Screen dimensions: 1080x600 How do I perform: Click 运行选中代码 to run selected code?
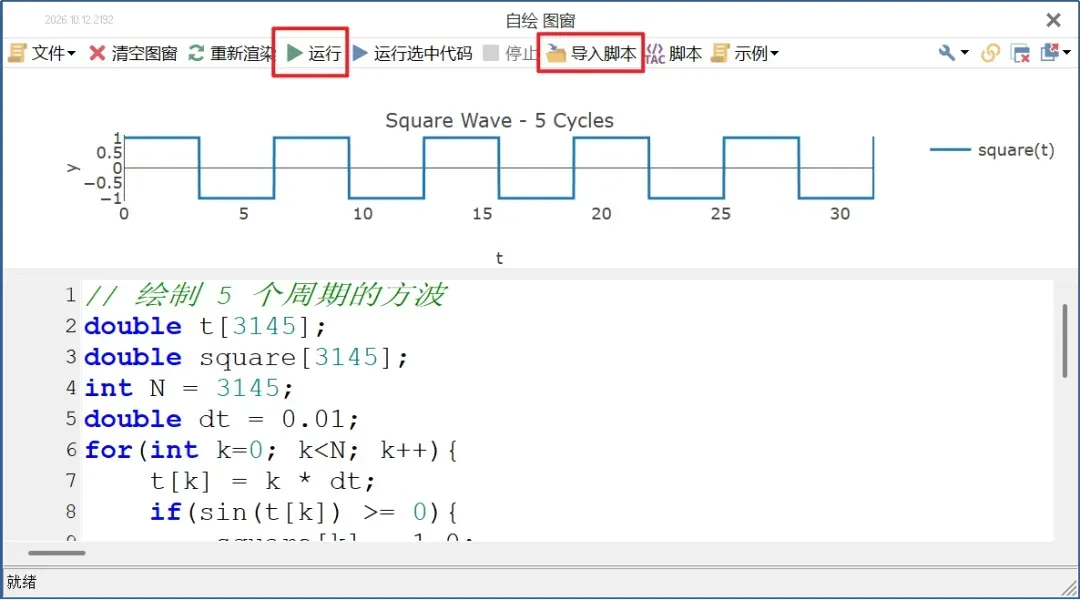click(x=412, y=53)
